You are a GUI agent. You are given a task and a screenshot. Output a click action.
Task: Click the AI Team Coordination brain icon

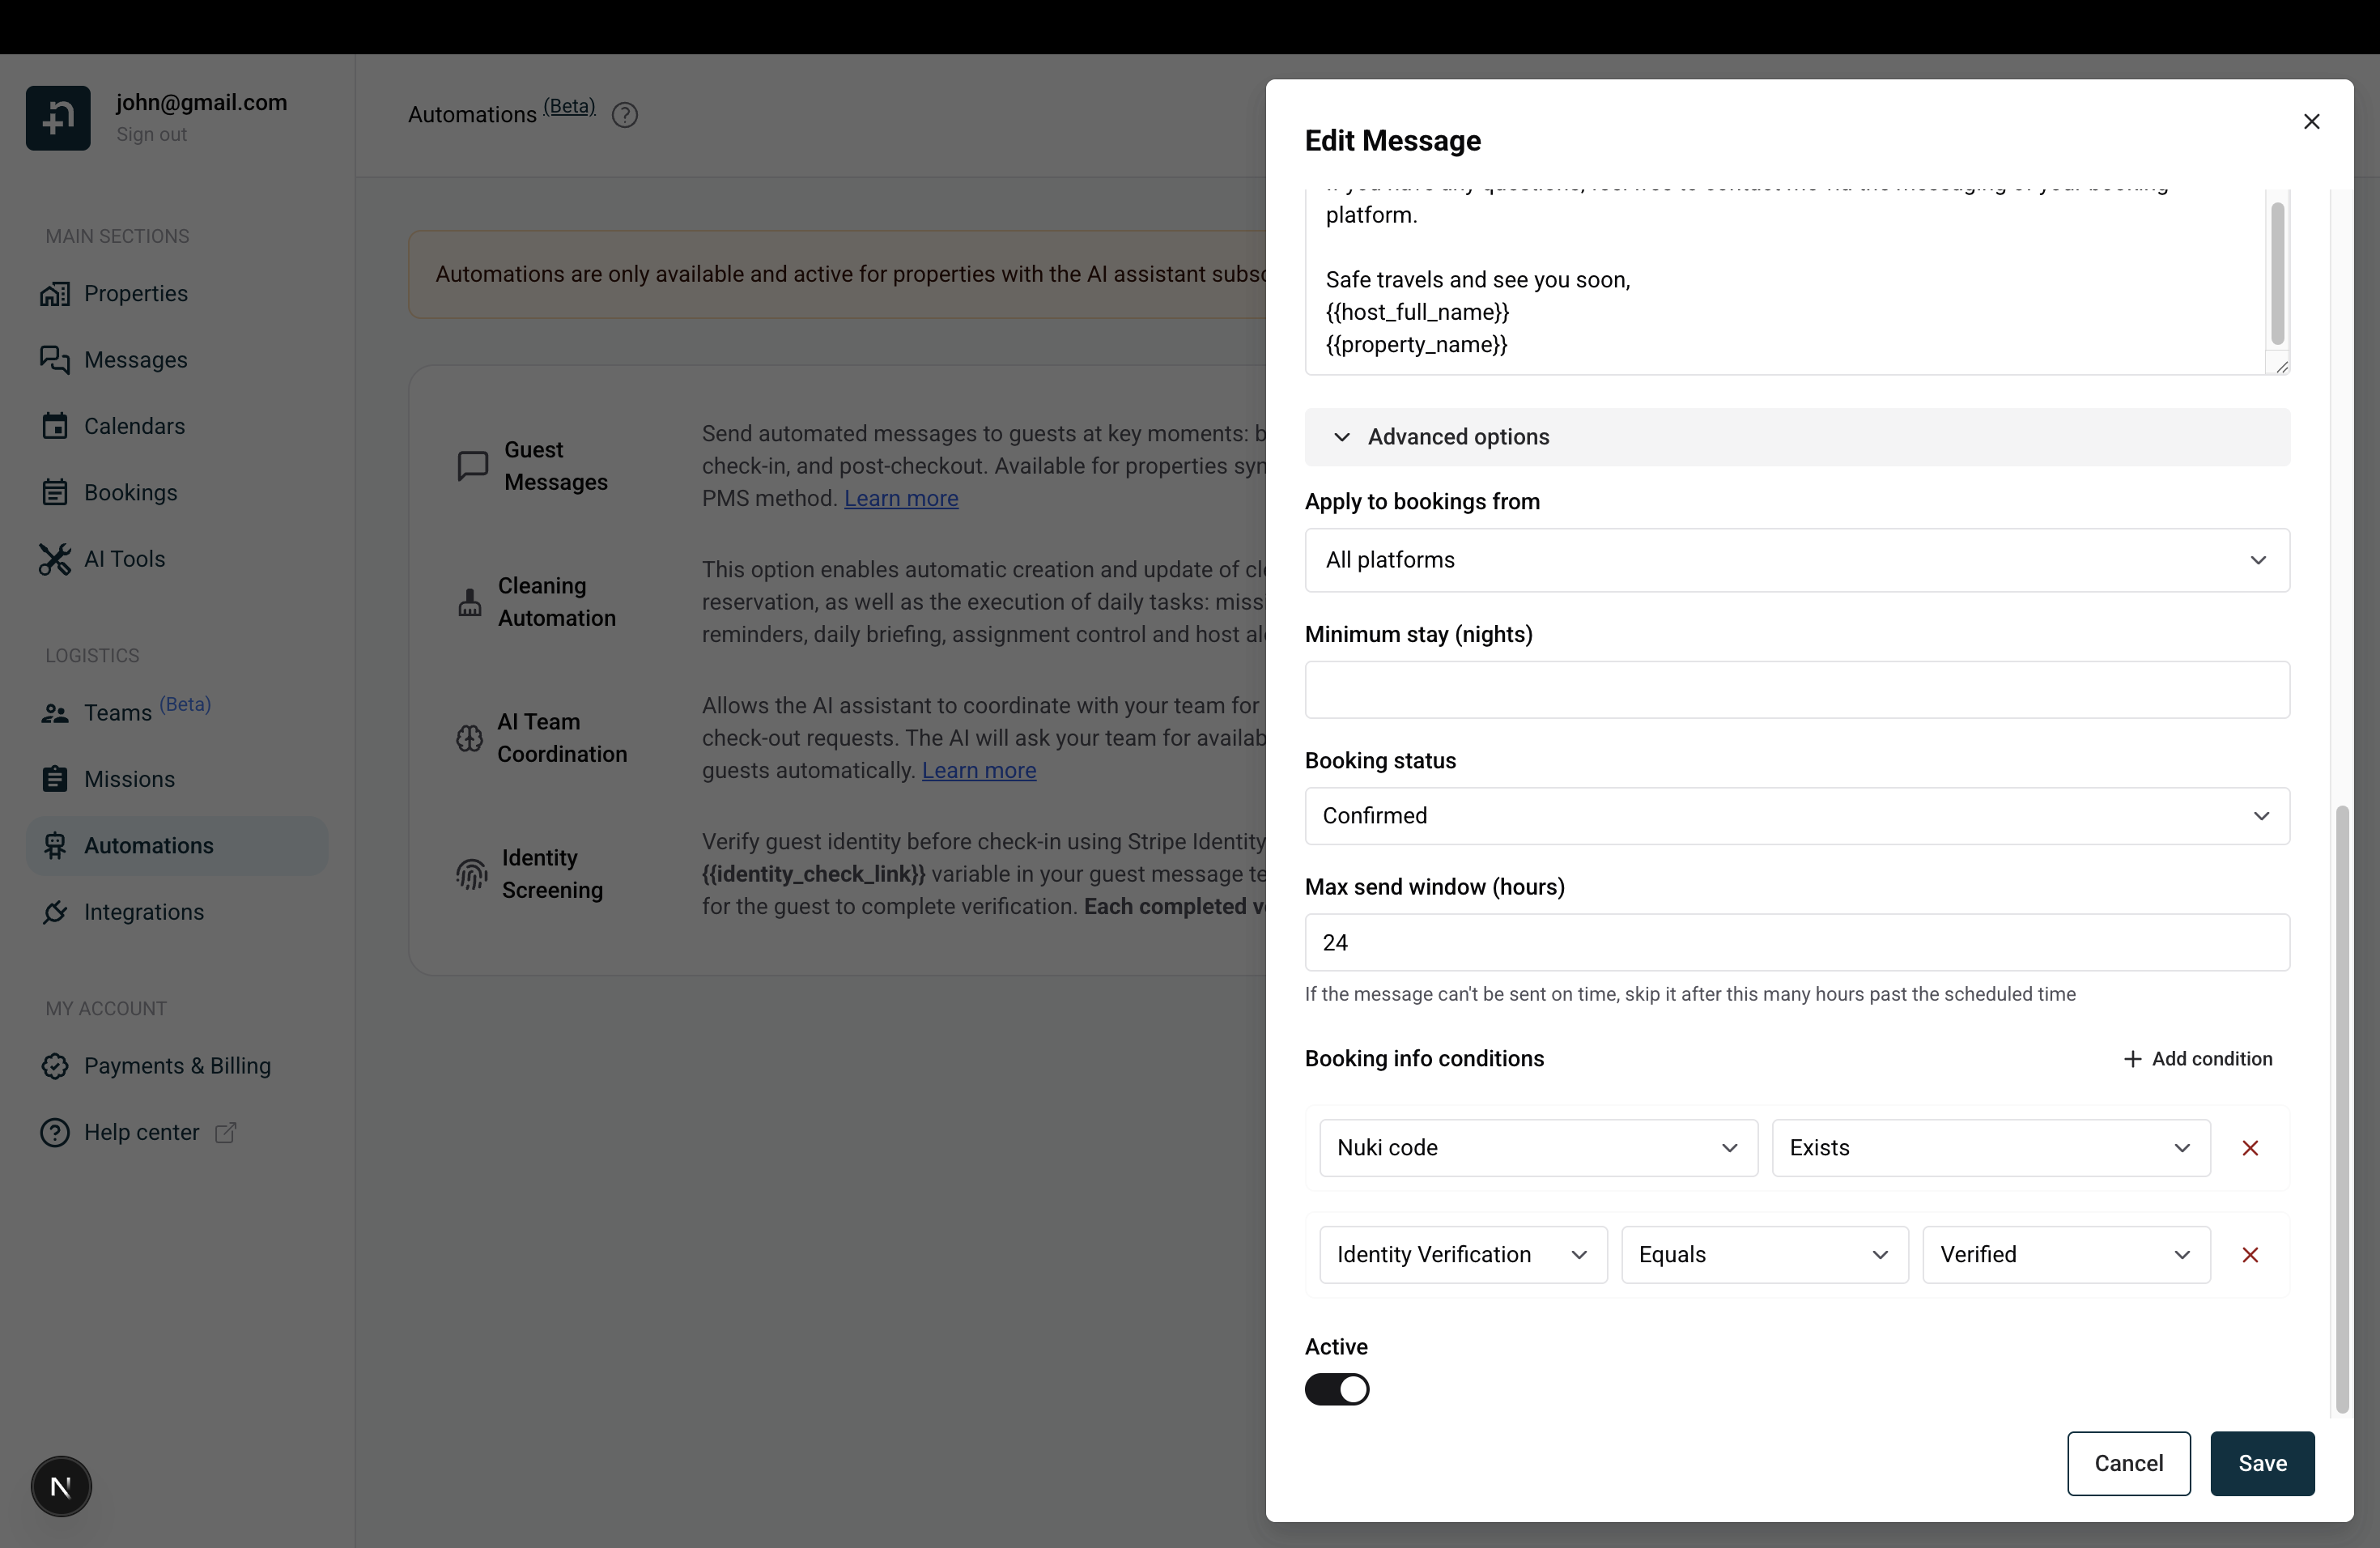coord(470,738)
